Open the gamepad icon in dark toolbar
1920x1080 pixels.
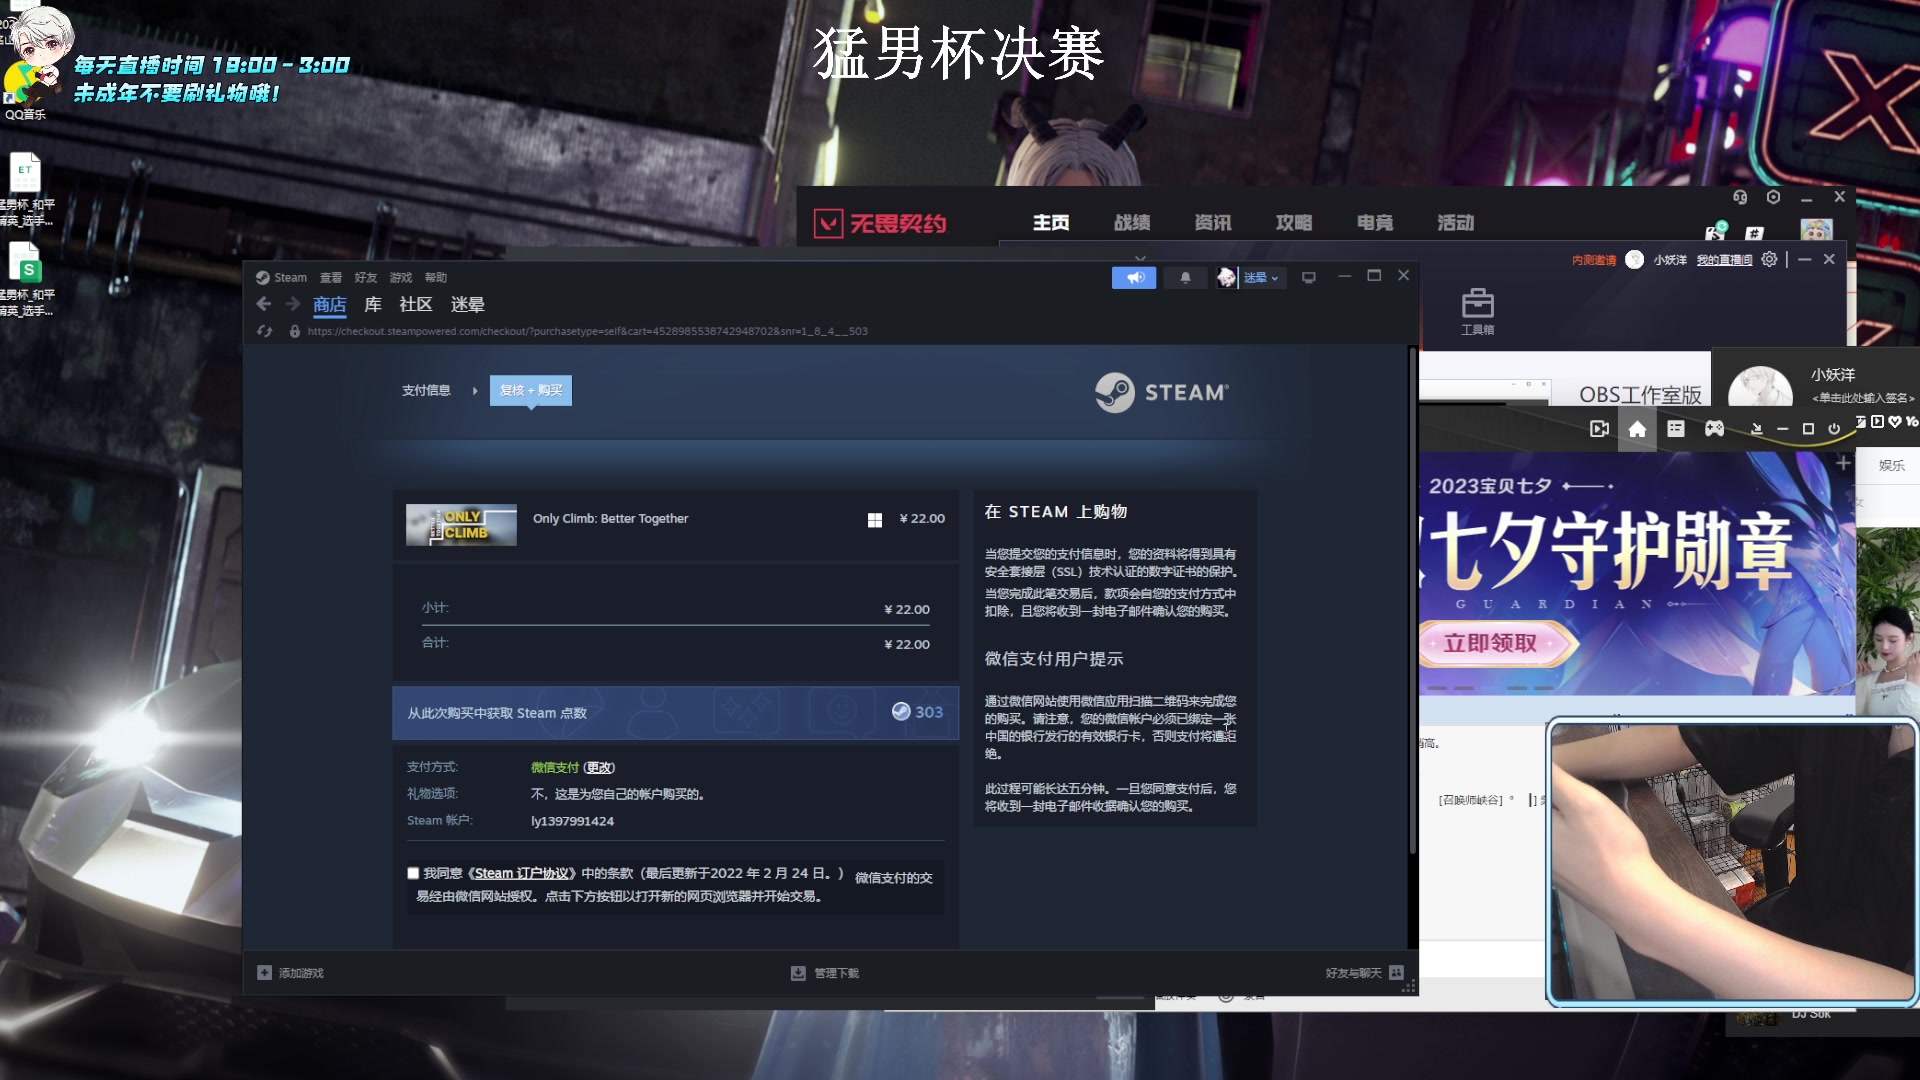1714,429
